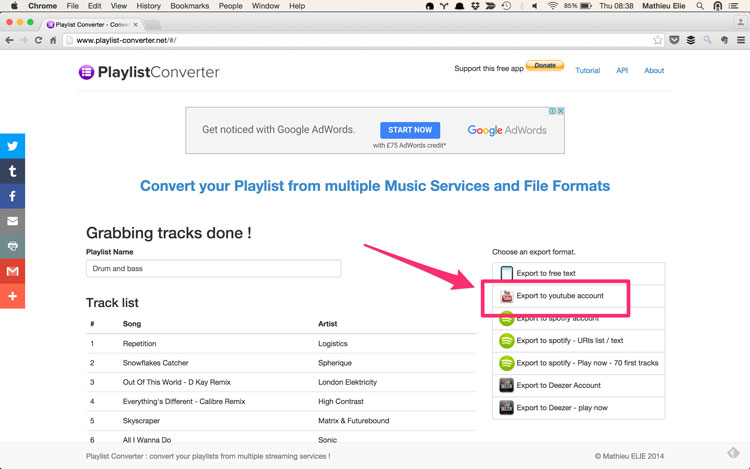Open the API link
Screen dimensions: 750x469
pos(622,70)
